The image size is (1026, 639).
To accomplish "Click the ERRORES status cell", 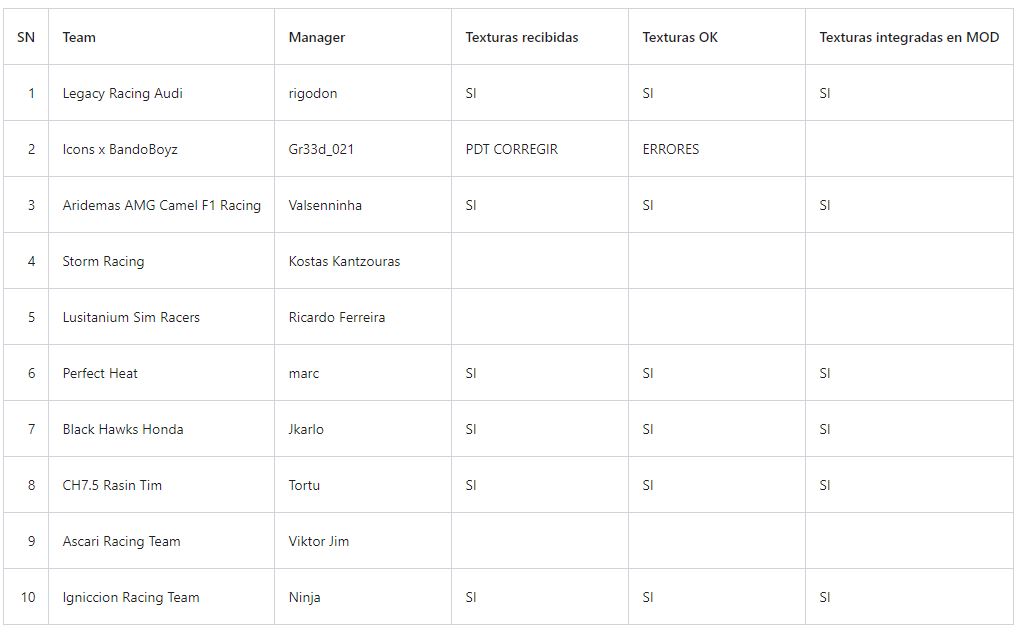I will click(x=671, y=149).
